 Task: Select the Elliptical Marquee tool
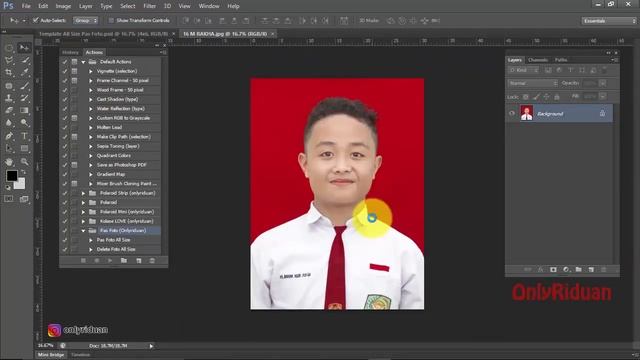click(x=9, y=48)
